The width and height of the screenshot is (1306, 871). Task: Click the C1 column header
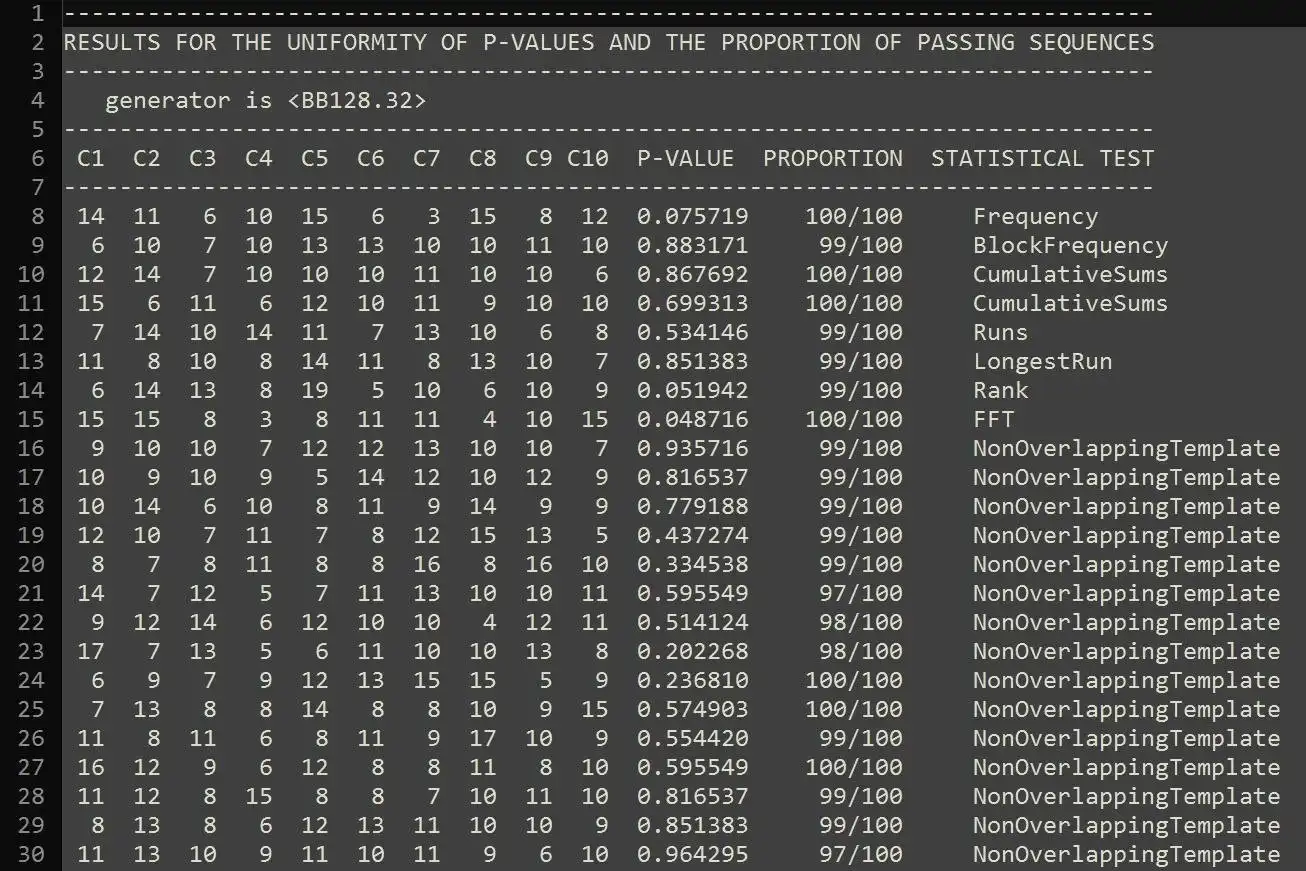pyautogui.click(x=90, y=159)
